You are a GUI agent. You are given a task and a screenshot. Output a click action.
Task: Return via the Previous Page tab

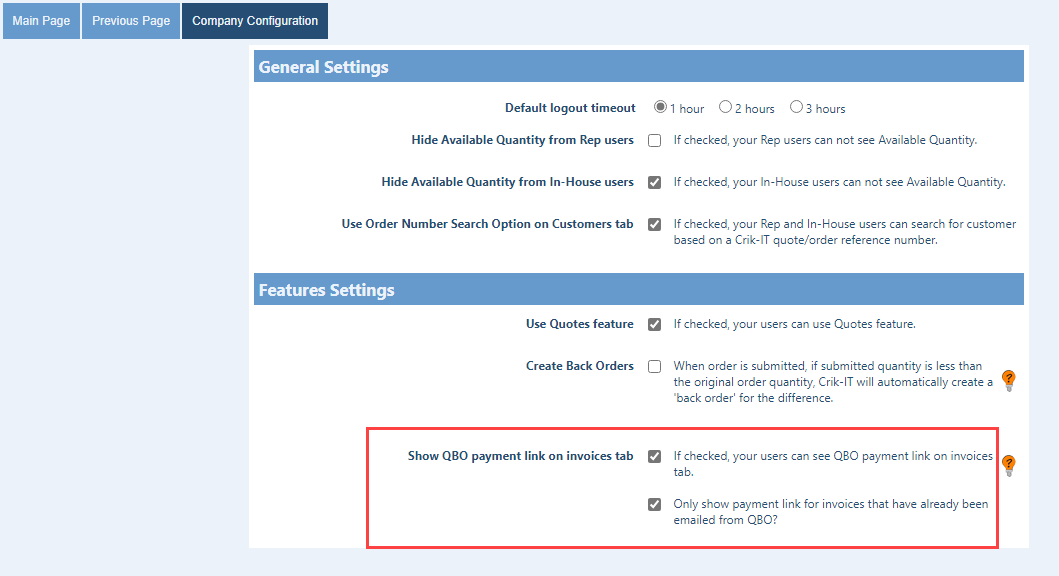click(x=131, y=21)
